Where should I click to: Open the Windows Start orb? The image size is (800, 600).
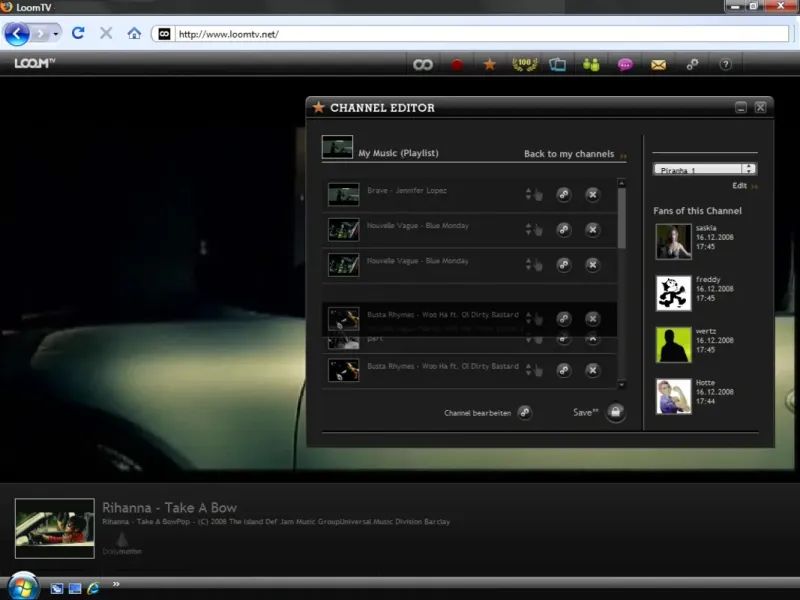pyautogui.click(x=23, y=587)
